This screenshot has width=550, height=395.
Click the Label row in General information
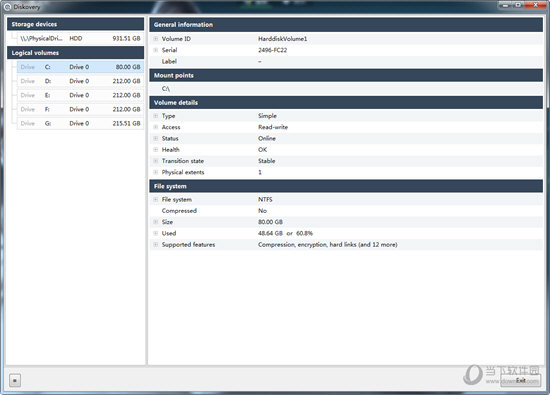346,61
